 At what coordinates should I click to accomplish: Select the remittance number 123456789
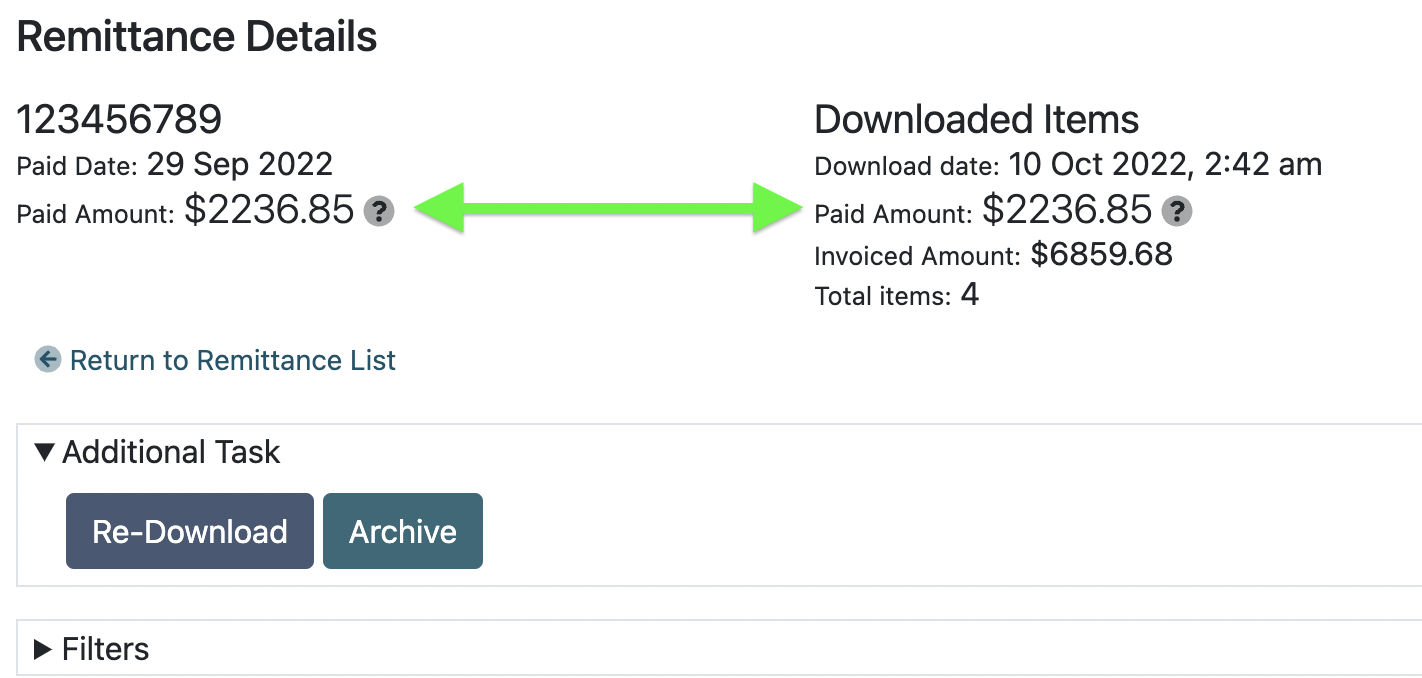coord(119,120)
